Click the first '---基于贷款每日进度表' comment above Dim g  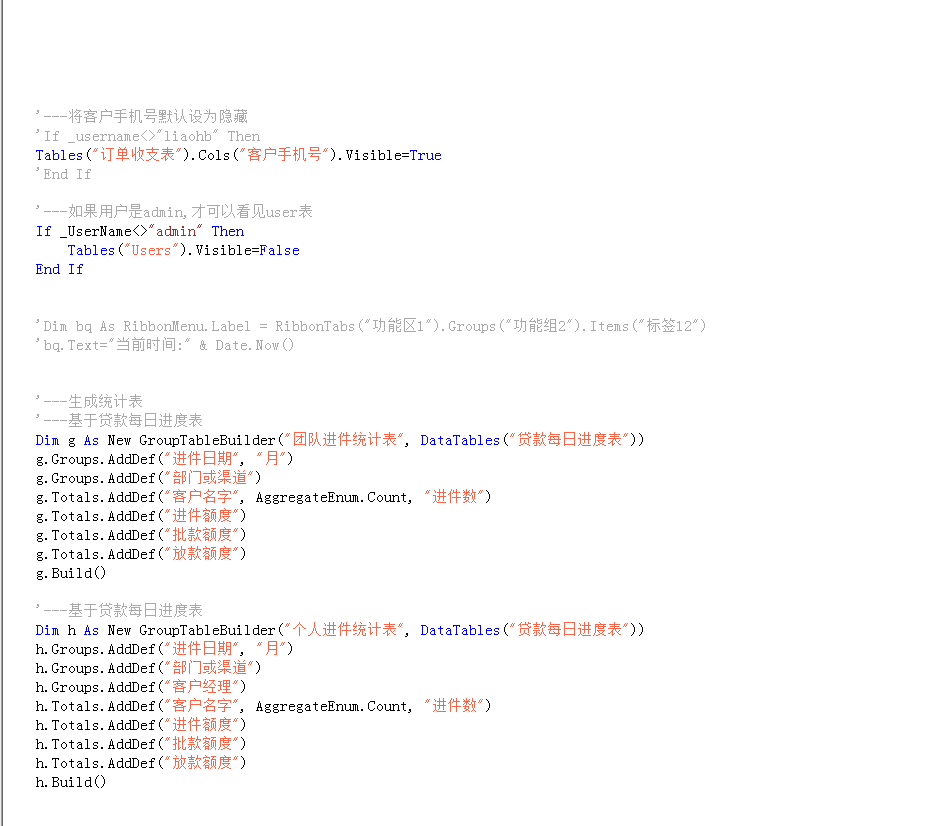point(119,421)
